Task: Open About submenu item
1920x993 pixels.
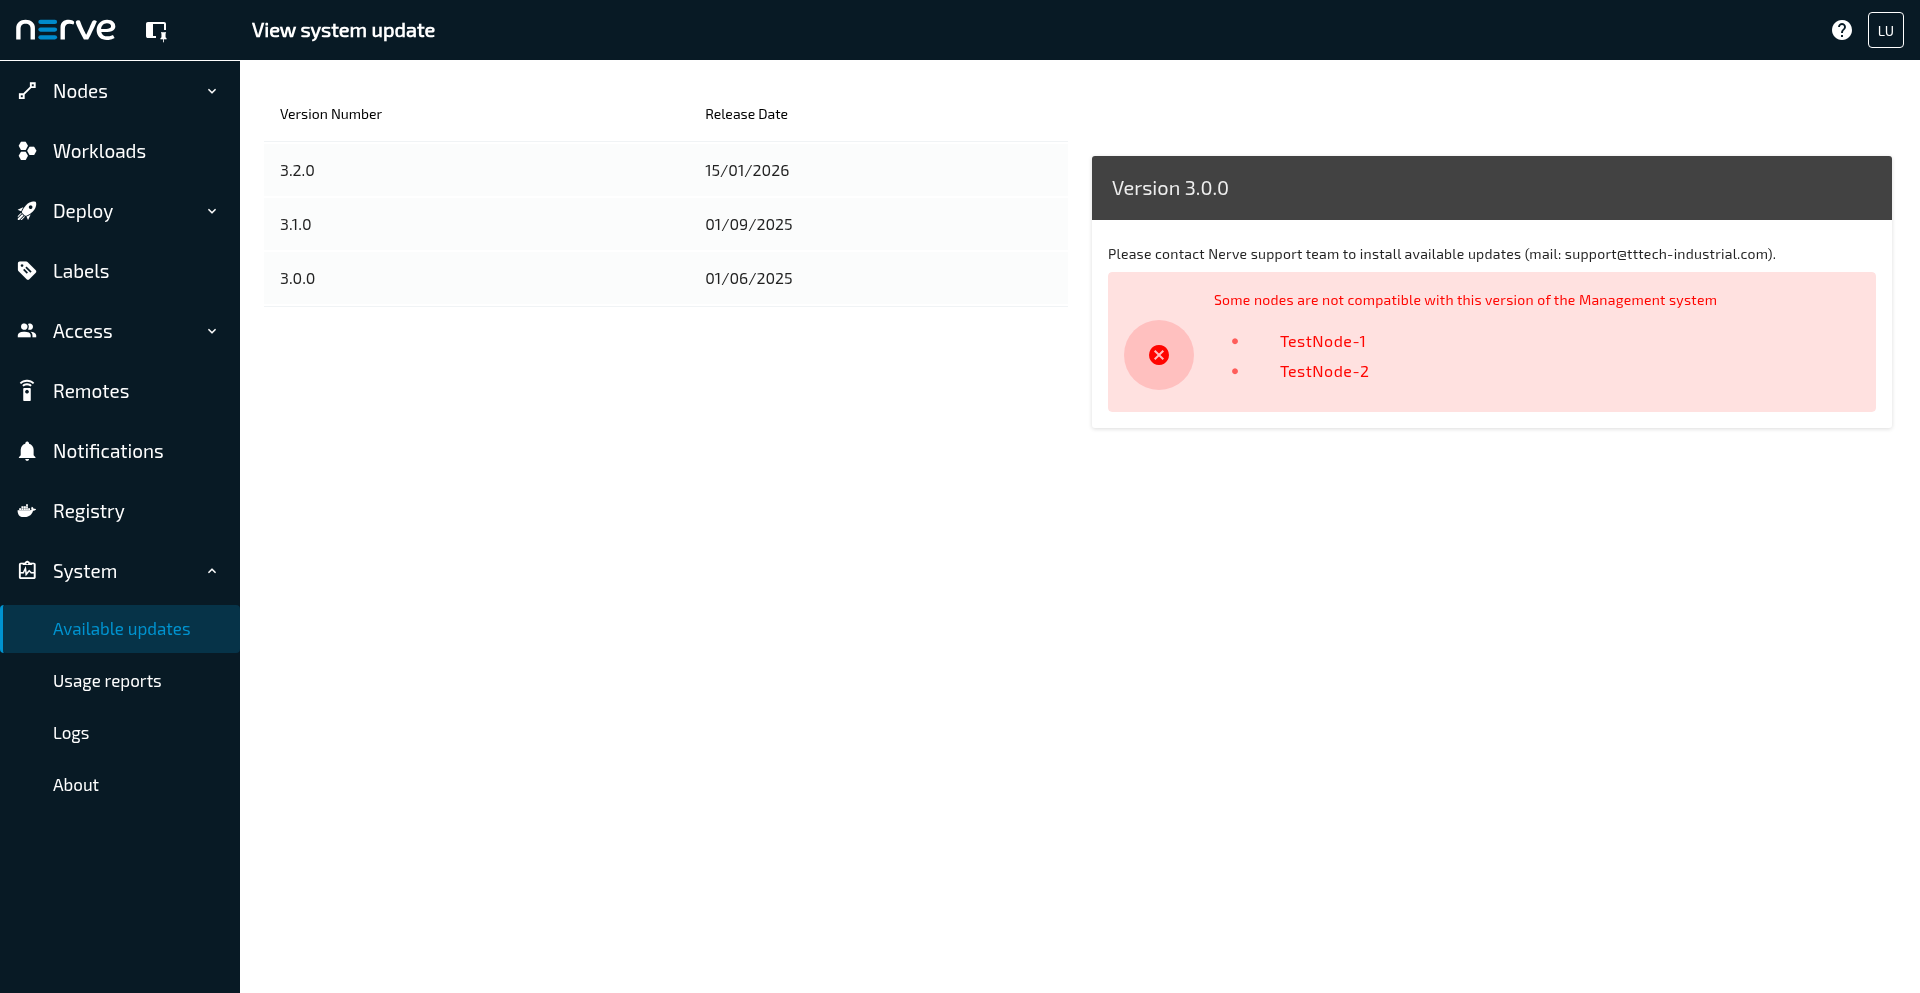Action: coord(120,785)
